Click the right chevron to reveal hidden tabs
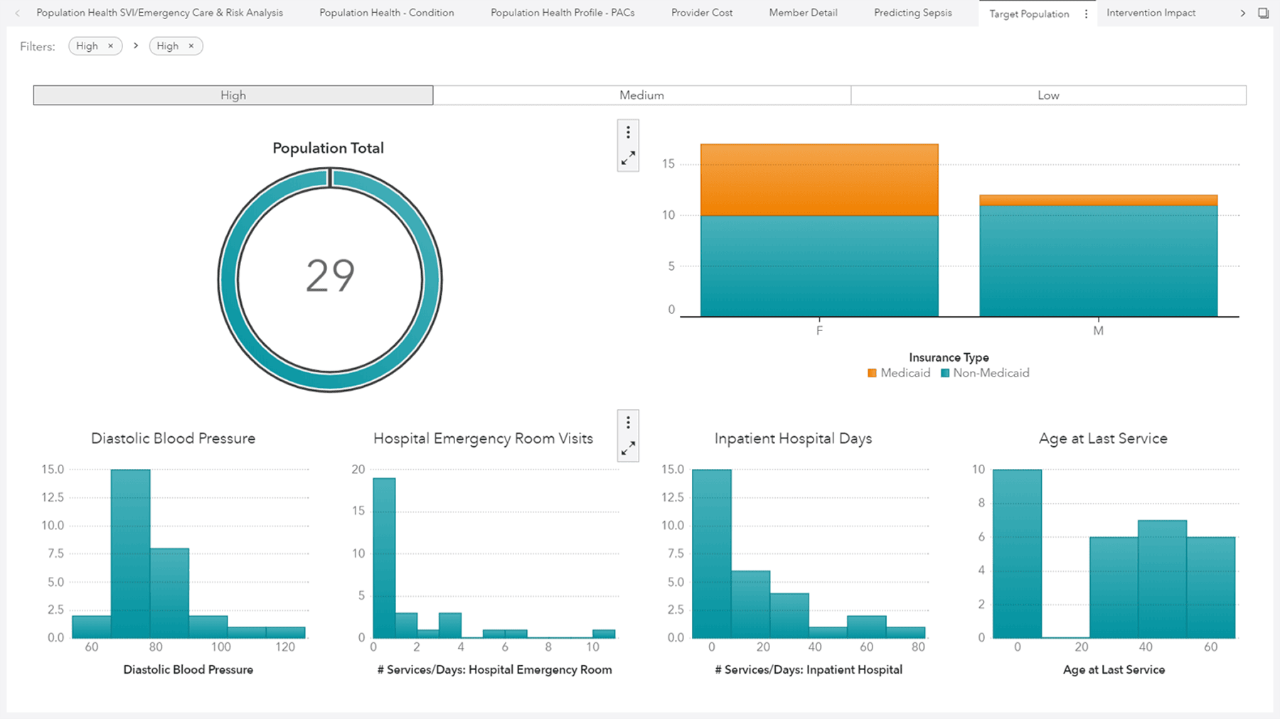 pos(1243,13)
